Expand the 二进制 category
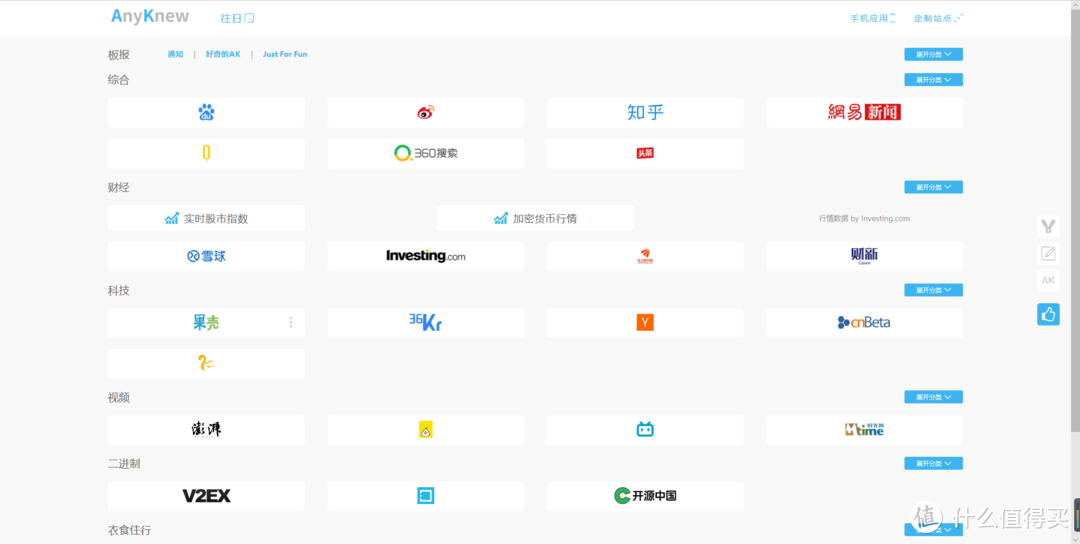The image size is (1080, 544). tap(933, 463)
